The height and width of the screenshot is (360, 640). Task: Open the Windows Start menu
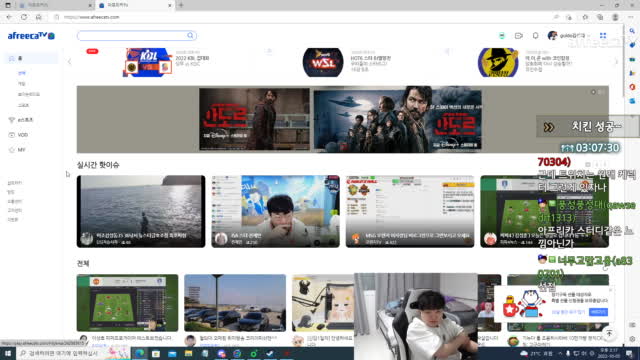pyautogui.click(x=8, y=353)
